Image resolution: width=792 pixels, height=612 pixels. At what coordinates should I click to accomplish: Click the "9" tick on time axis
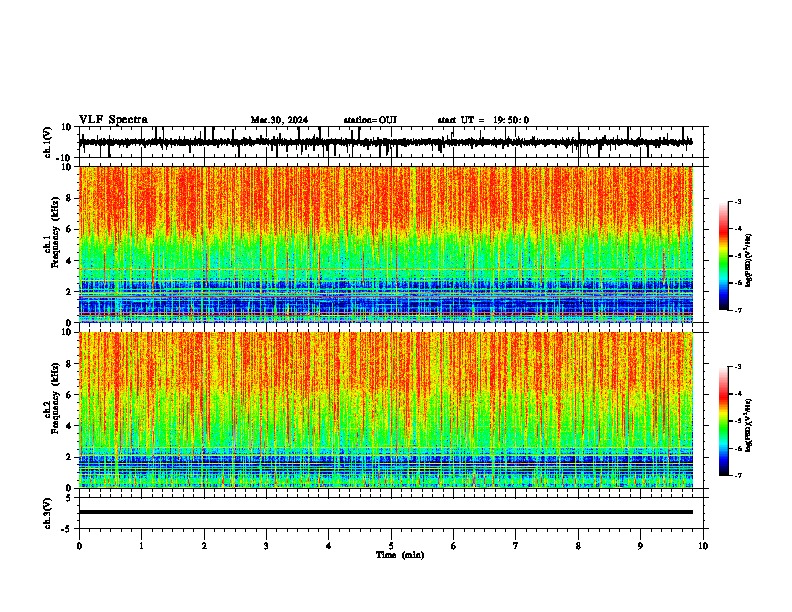click(640, 546)
